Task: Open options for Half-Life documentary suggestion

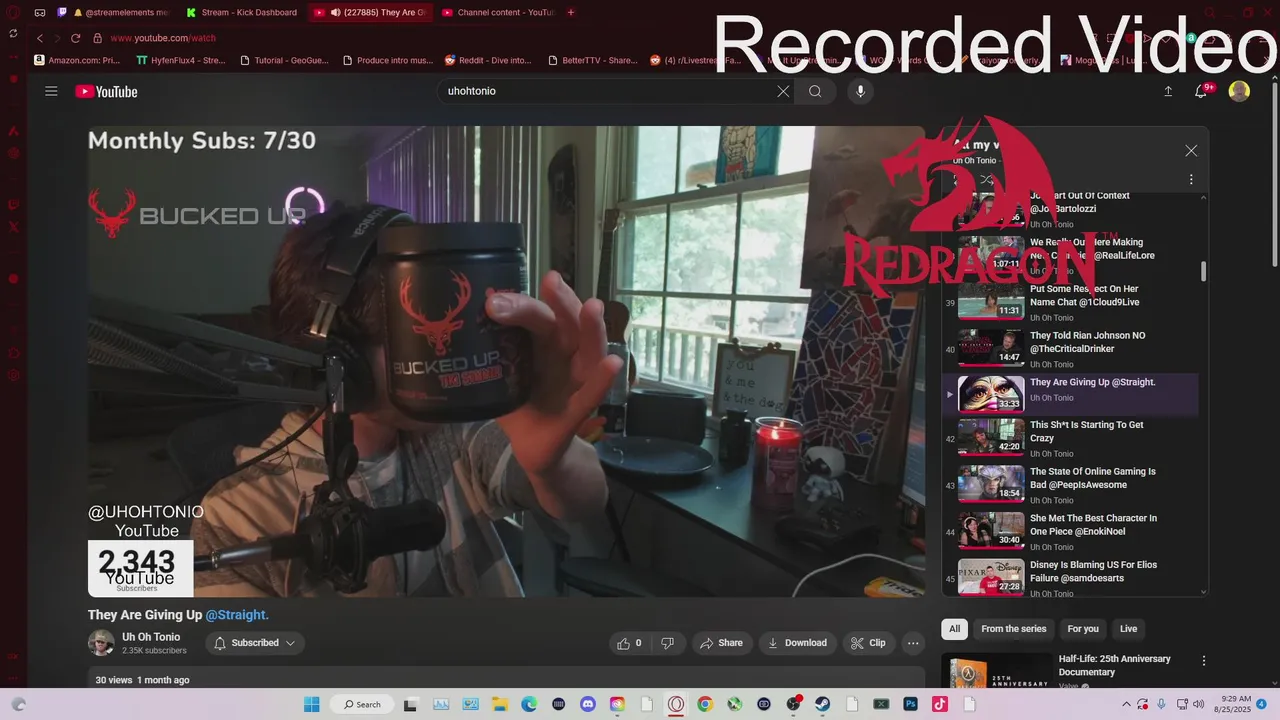Action: (1204, 661)
